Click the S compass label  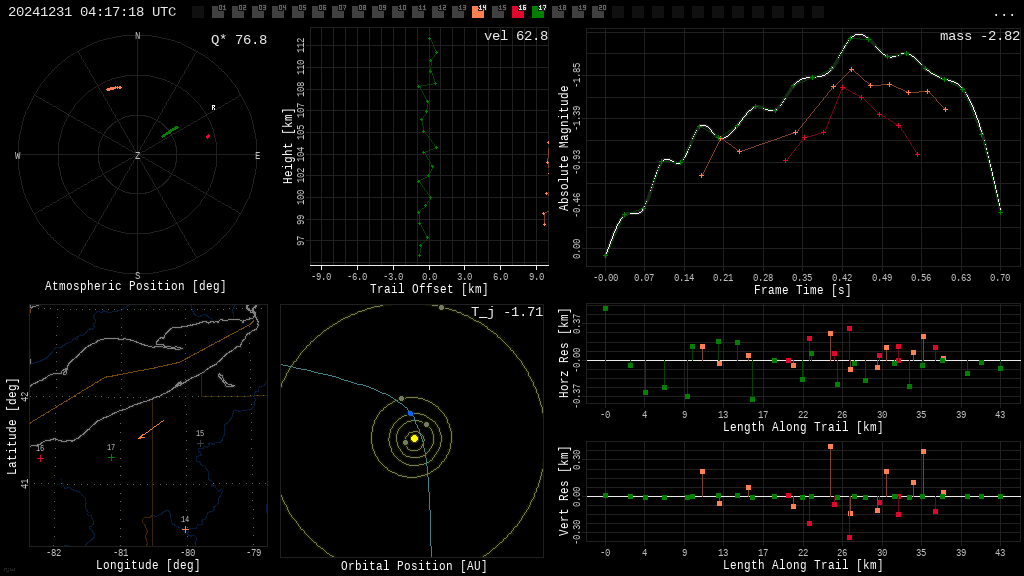point(137,276)
